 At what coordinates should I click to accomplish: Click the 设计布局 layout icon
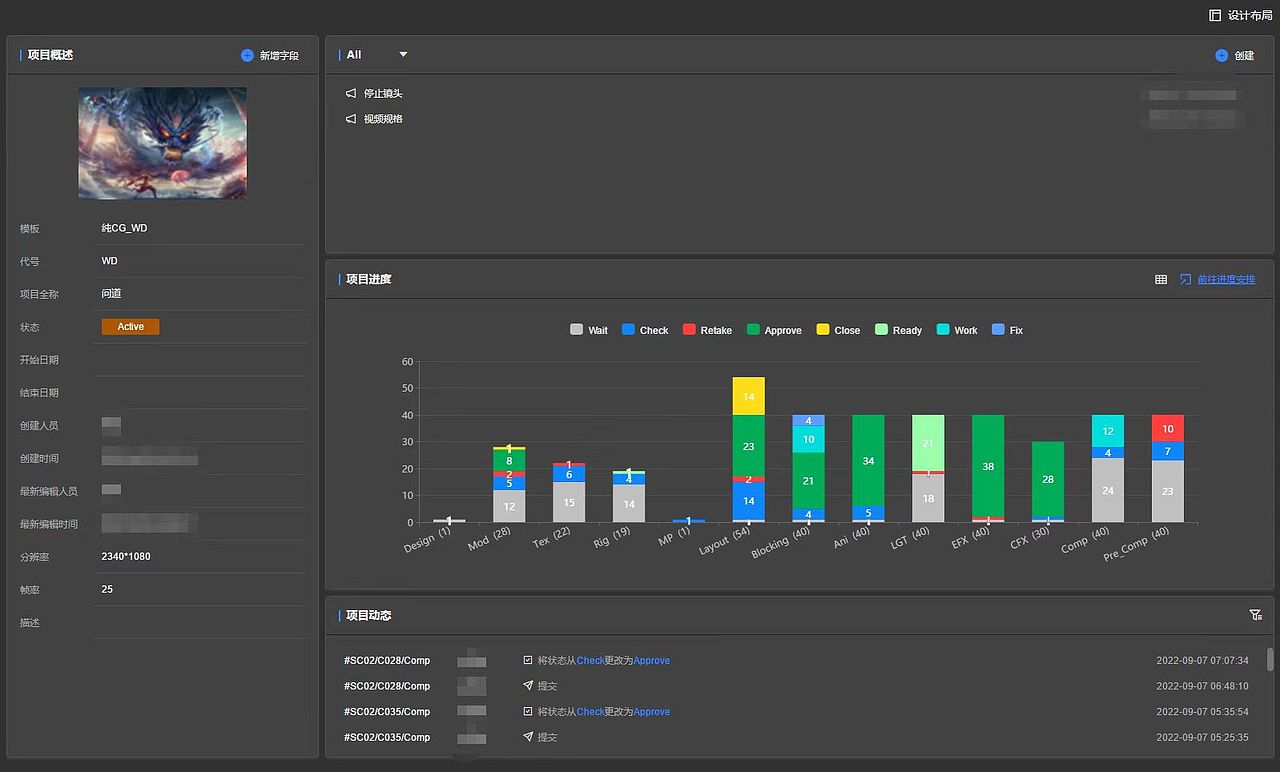[1215, 15]
